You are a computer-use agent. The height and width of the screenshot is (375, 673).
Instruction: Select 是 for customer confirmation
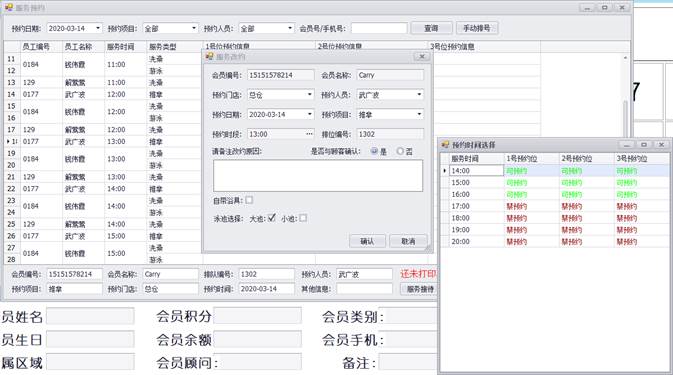[374, 151]
